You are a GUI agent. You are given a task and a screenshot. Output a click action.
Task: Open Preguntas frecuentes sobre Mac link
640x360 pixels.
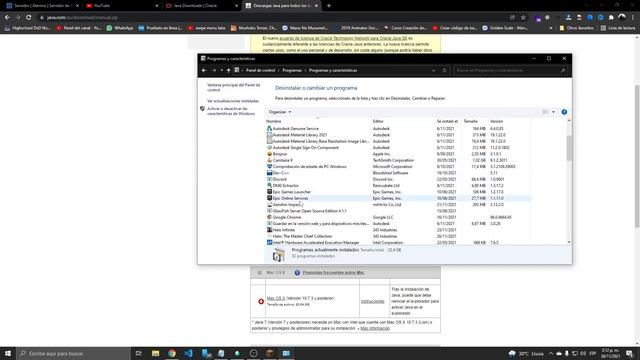coord(333,273)
